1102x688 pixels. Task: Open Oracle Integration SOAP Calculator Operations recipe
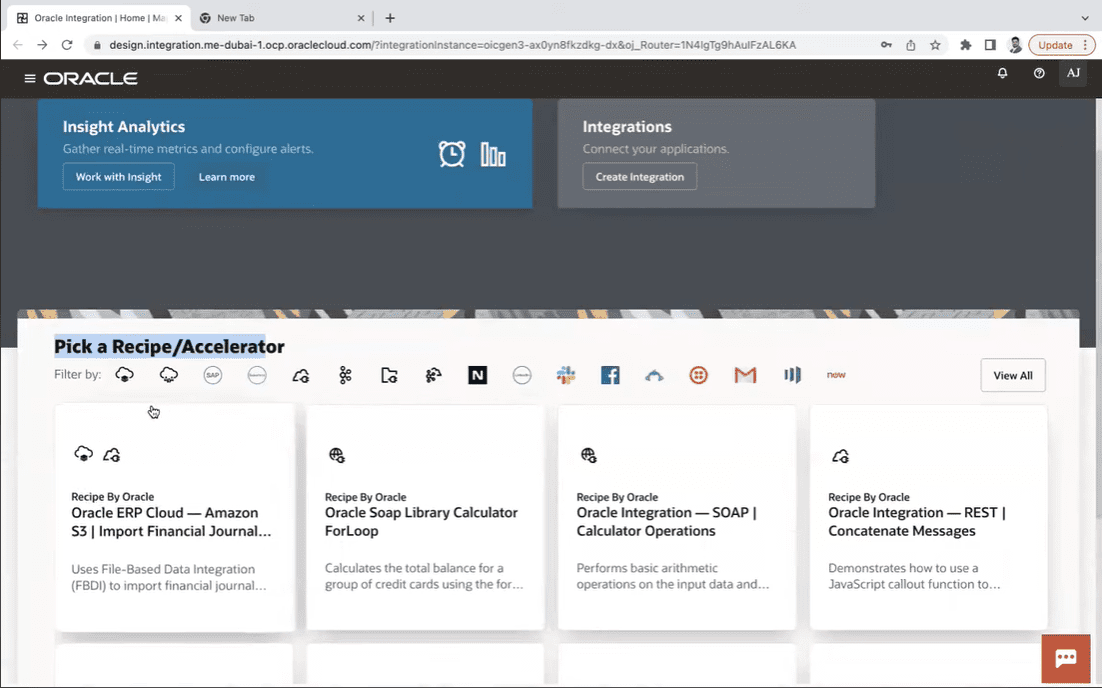pyautogui.click(x=677, y=517)
